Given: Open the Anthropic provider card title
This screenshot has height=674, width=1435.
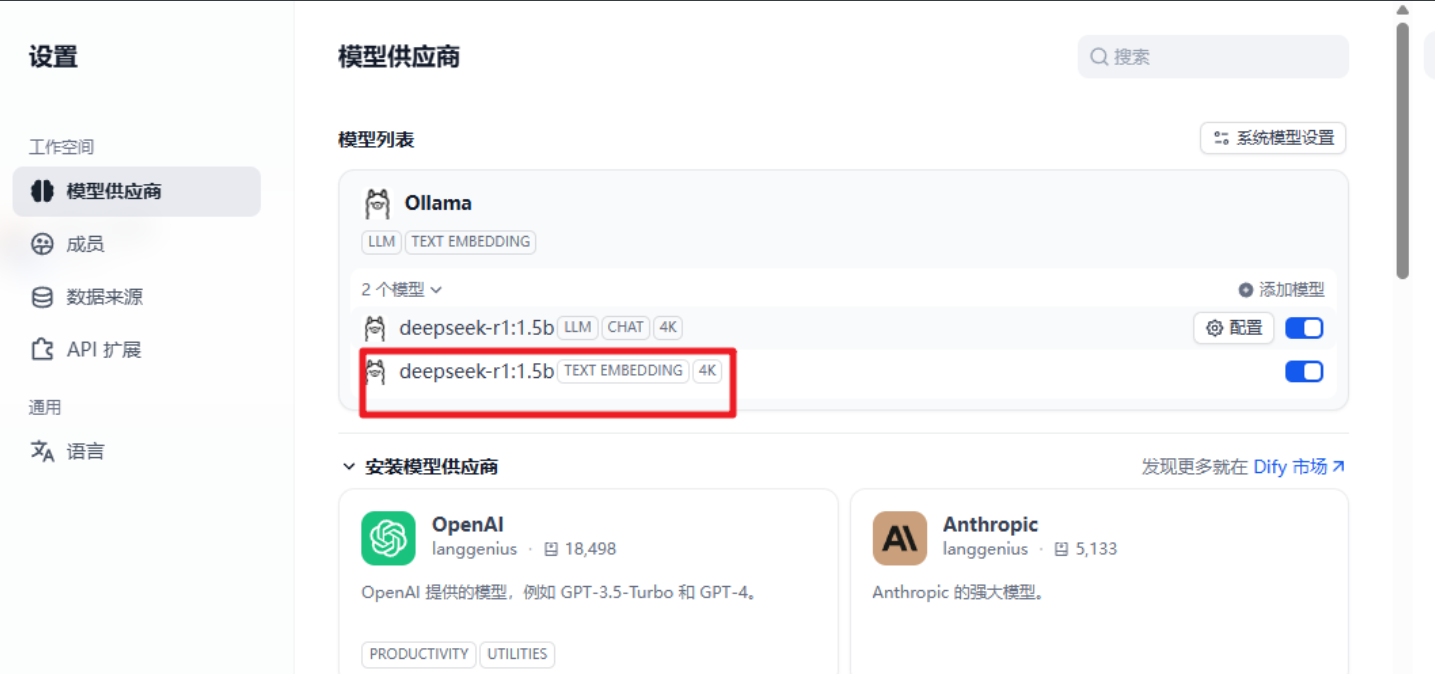Looking at the screenshot, I should coord(991,524).
